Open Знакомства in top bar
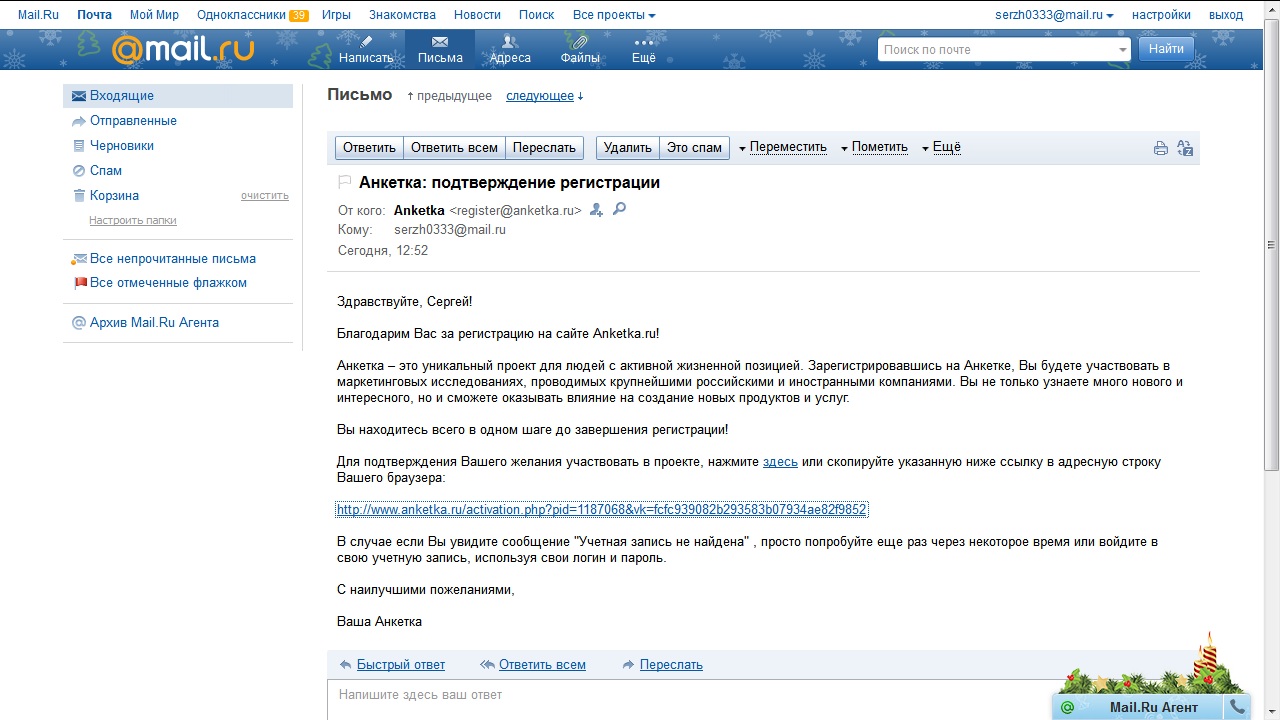Screen dimensions: 1280x720 click(x=402, y=15)
